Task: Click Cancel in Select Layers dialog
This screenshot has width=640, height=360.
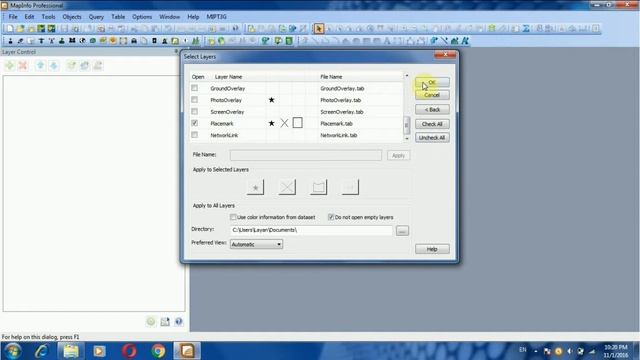Action: click(432, 95)
